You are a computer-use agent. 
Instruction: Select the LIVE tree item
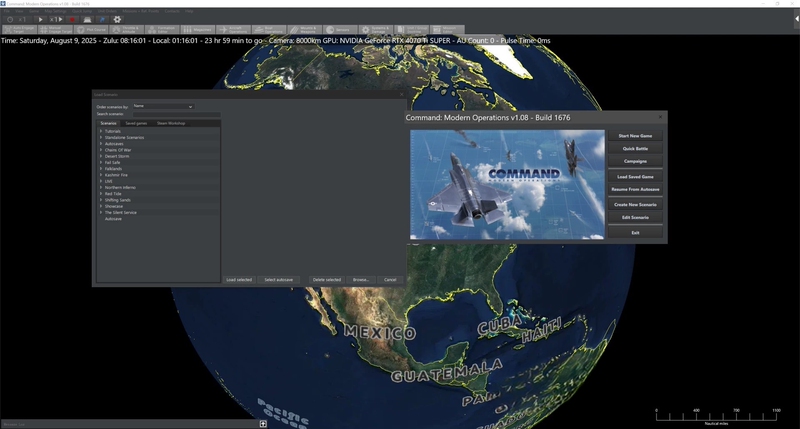109,181
